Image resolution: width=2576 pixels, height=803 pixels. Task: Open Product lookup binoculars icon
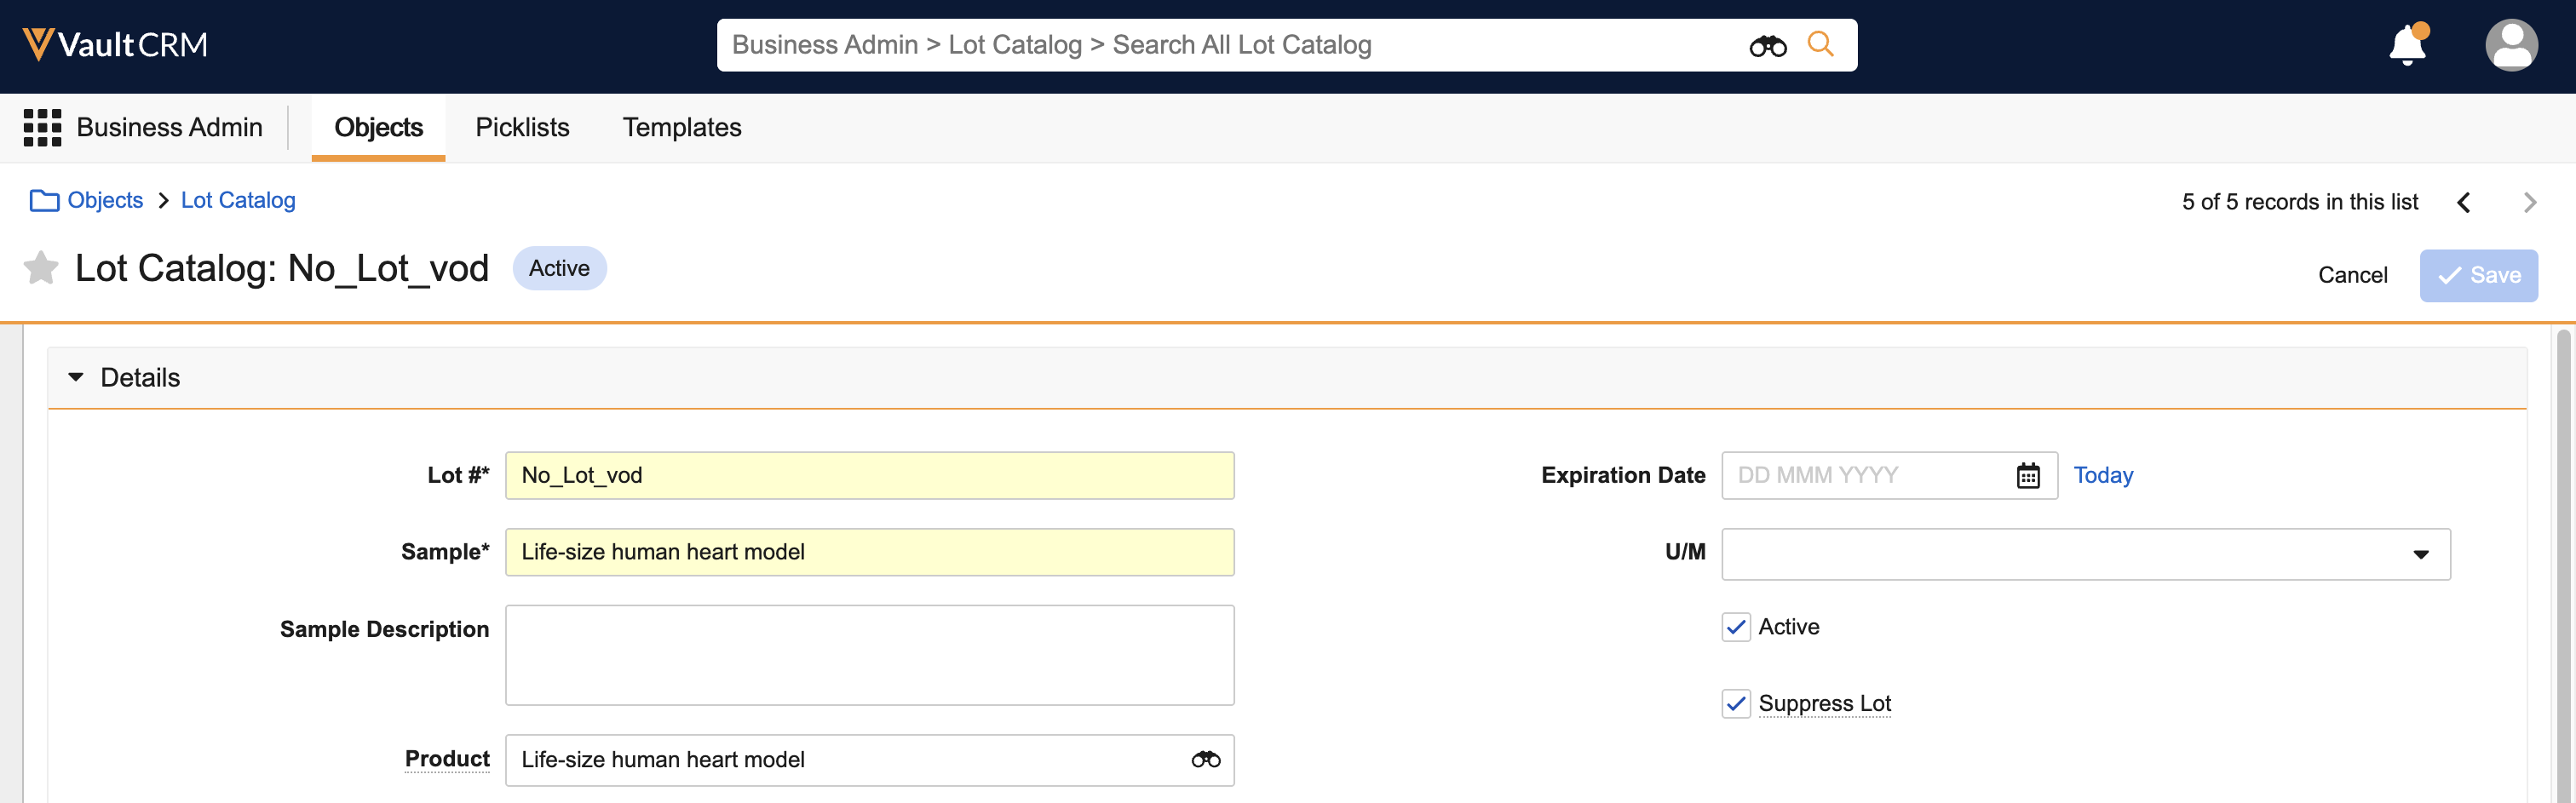click(1205, 760)
